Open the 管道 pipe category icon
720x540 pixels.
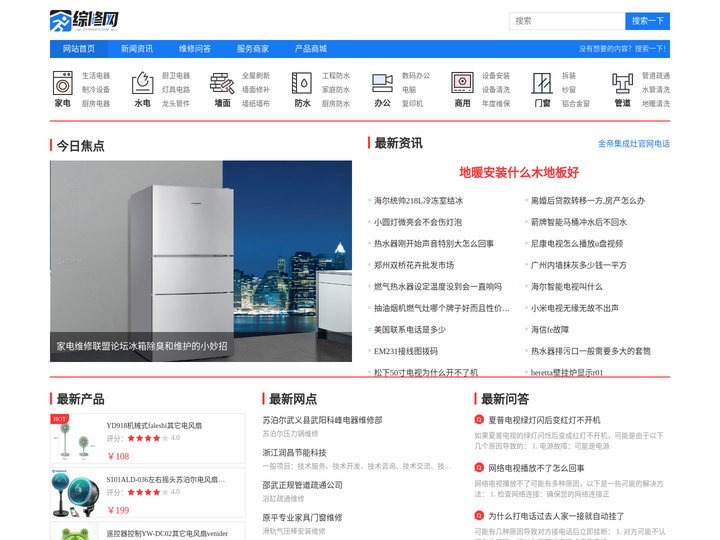pyautogui.click(x=622, y=83)
